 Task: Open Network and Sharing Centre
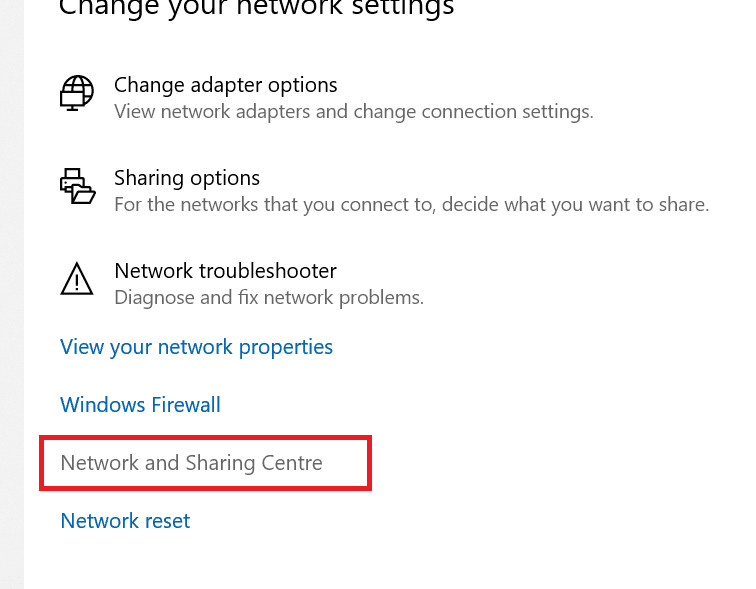click(191, 463)
